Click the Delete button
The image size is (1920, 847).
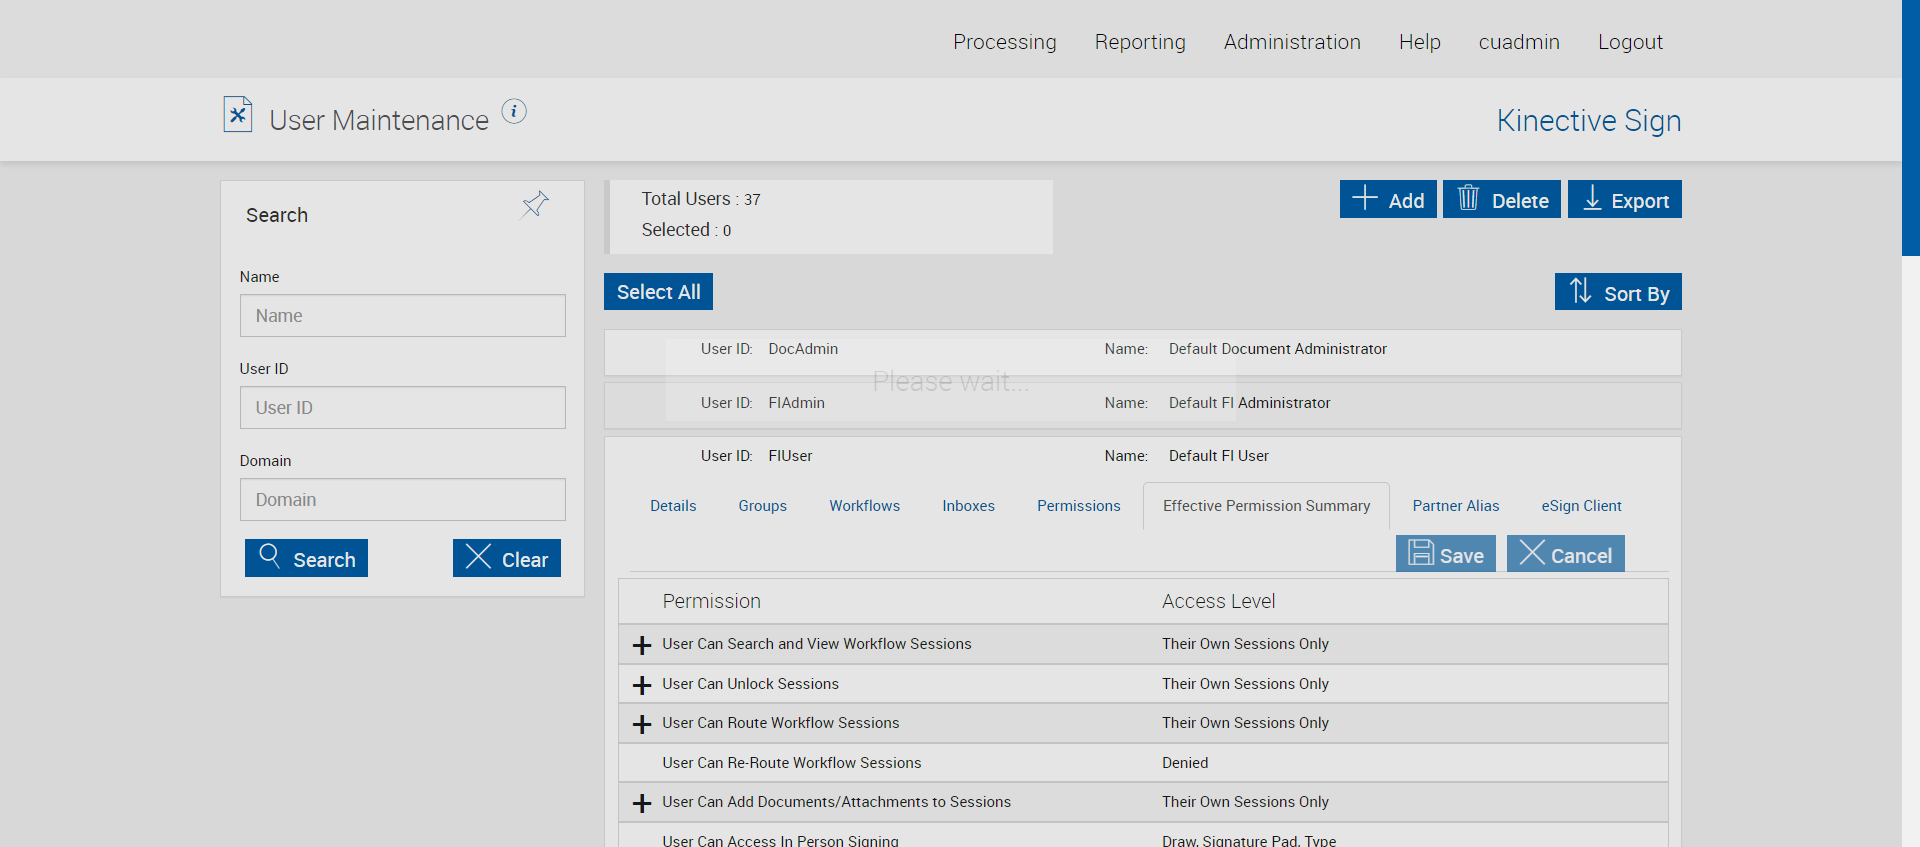pos(1502,199)
